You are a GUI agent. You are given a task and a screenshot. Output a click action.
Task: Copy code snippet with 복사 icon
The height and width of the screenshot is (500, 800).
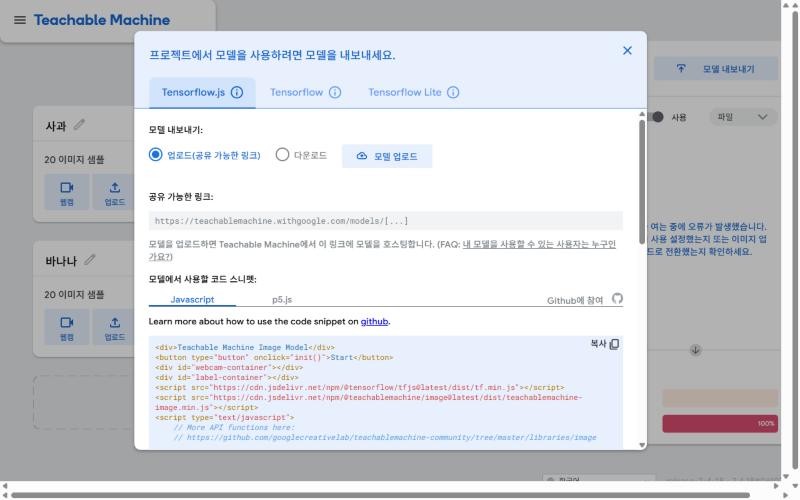(614, 344)
